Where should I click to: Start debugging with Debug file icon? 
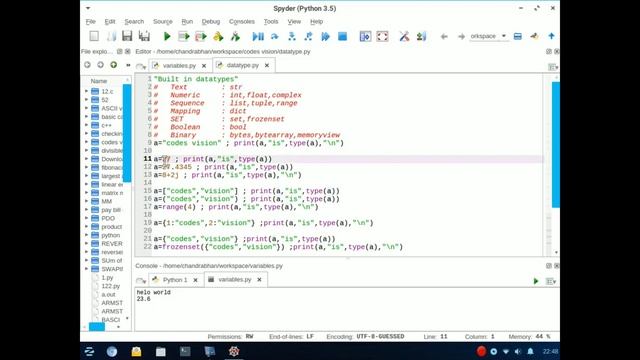pyautogui.click(x=258, y=36)
